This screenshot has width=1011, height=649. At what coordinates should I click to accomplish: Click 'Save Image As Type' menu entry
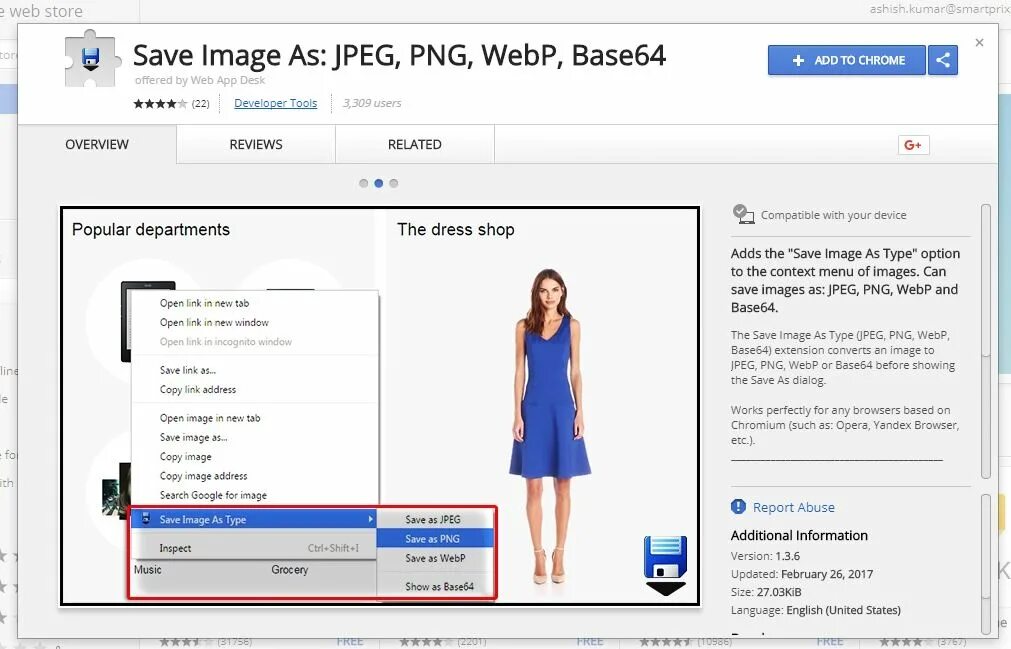pos(253,519)
